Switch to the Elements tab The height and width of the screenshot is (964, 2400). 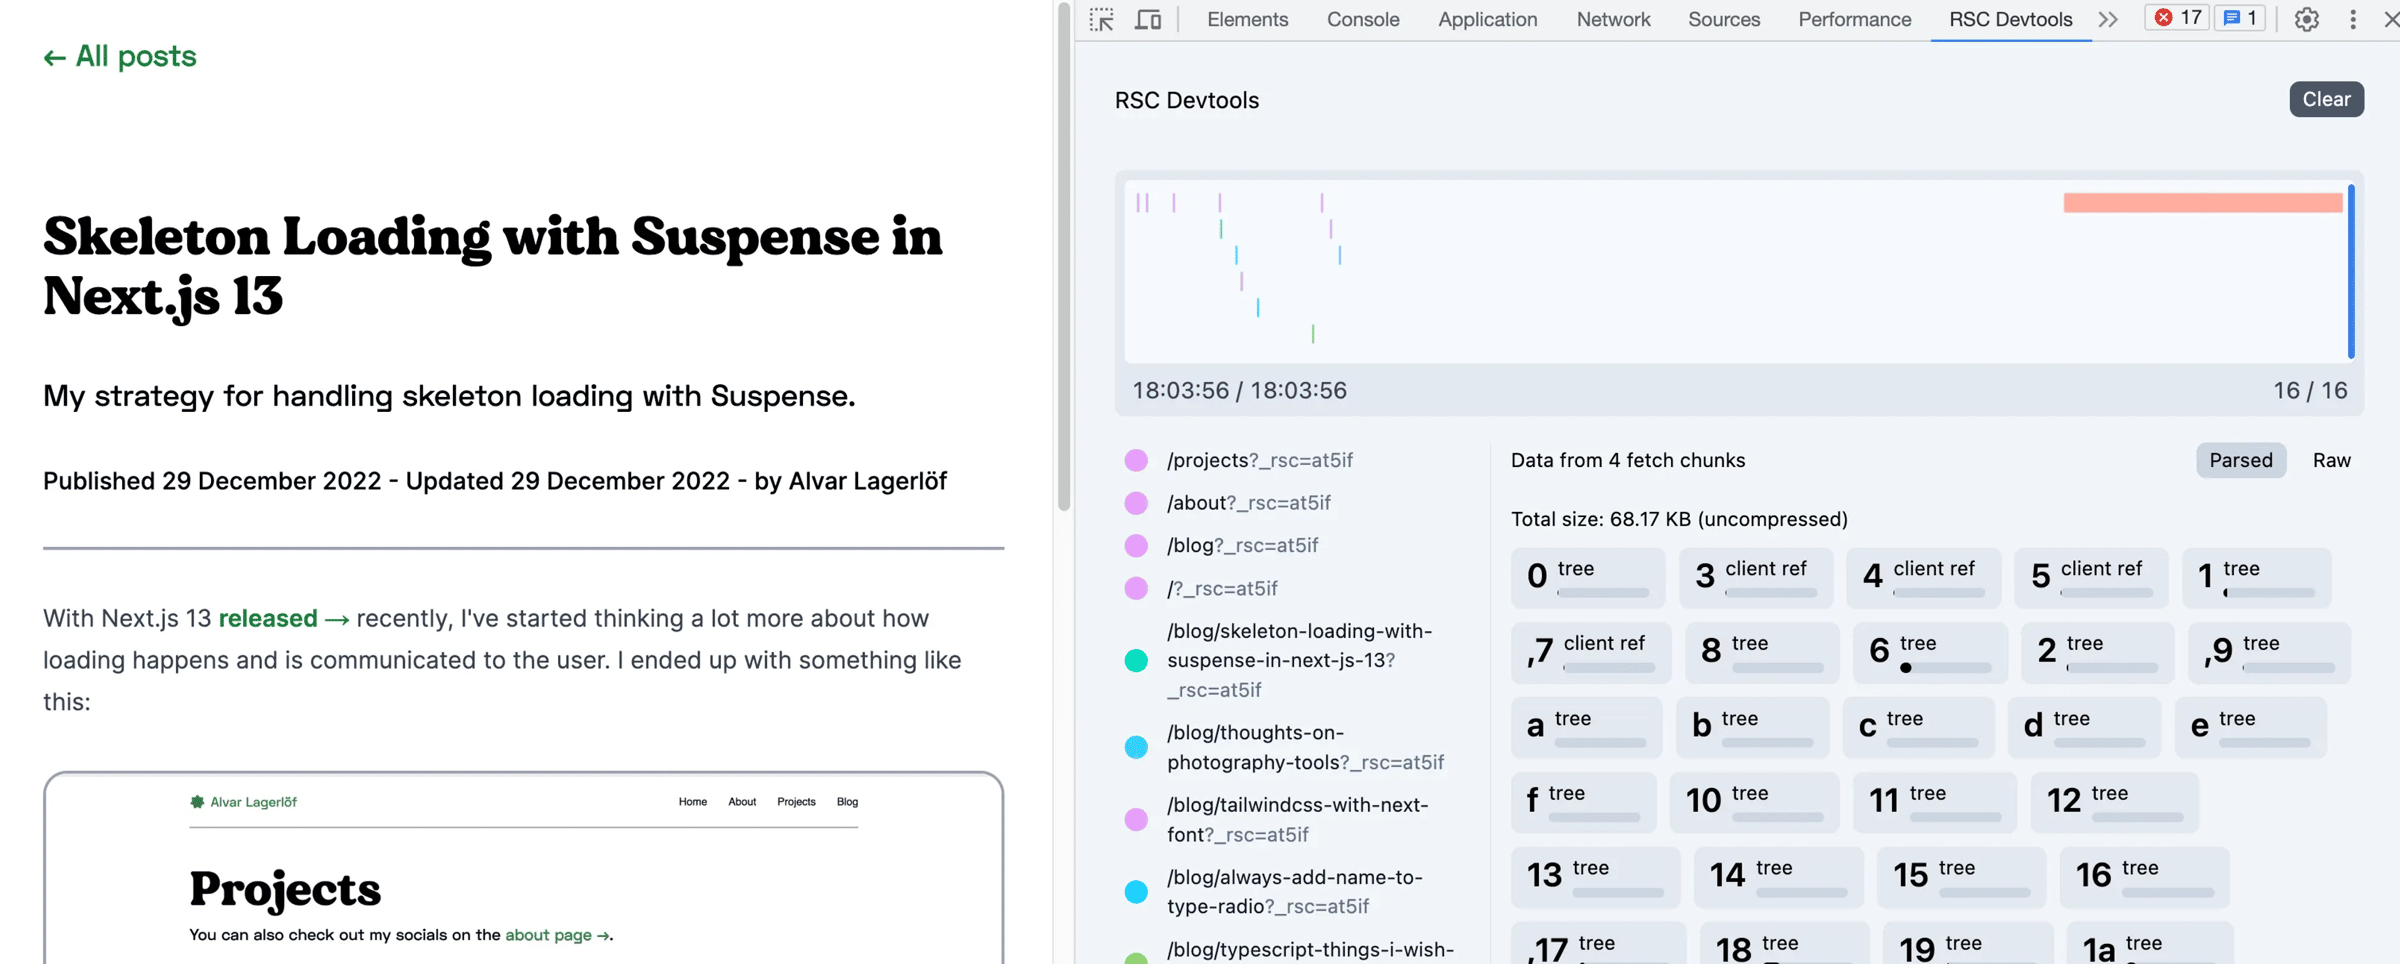click(1247, 19)
